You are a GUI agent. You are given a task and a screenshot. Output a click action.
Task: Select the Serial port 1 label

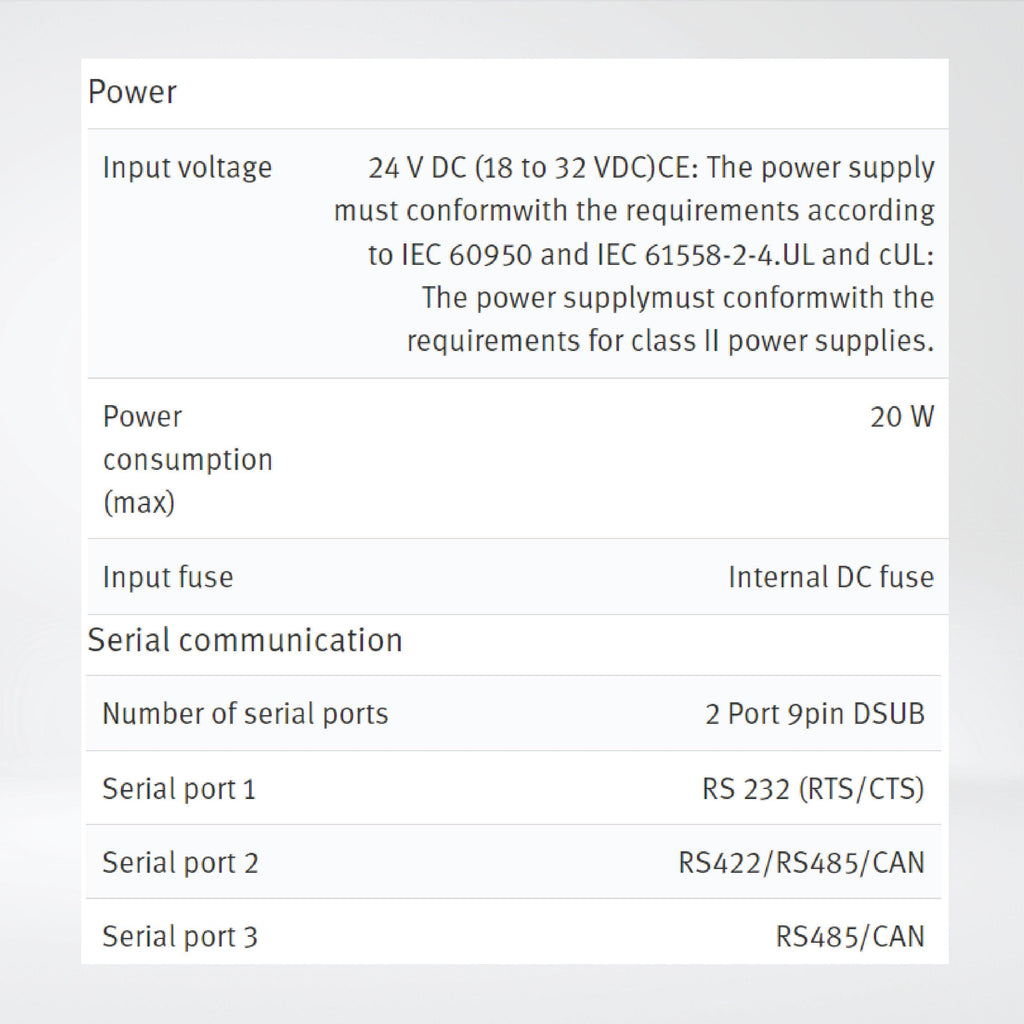pos(179,789)
